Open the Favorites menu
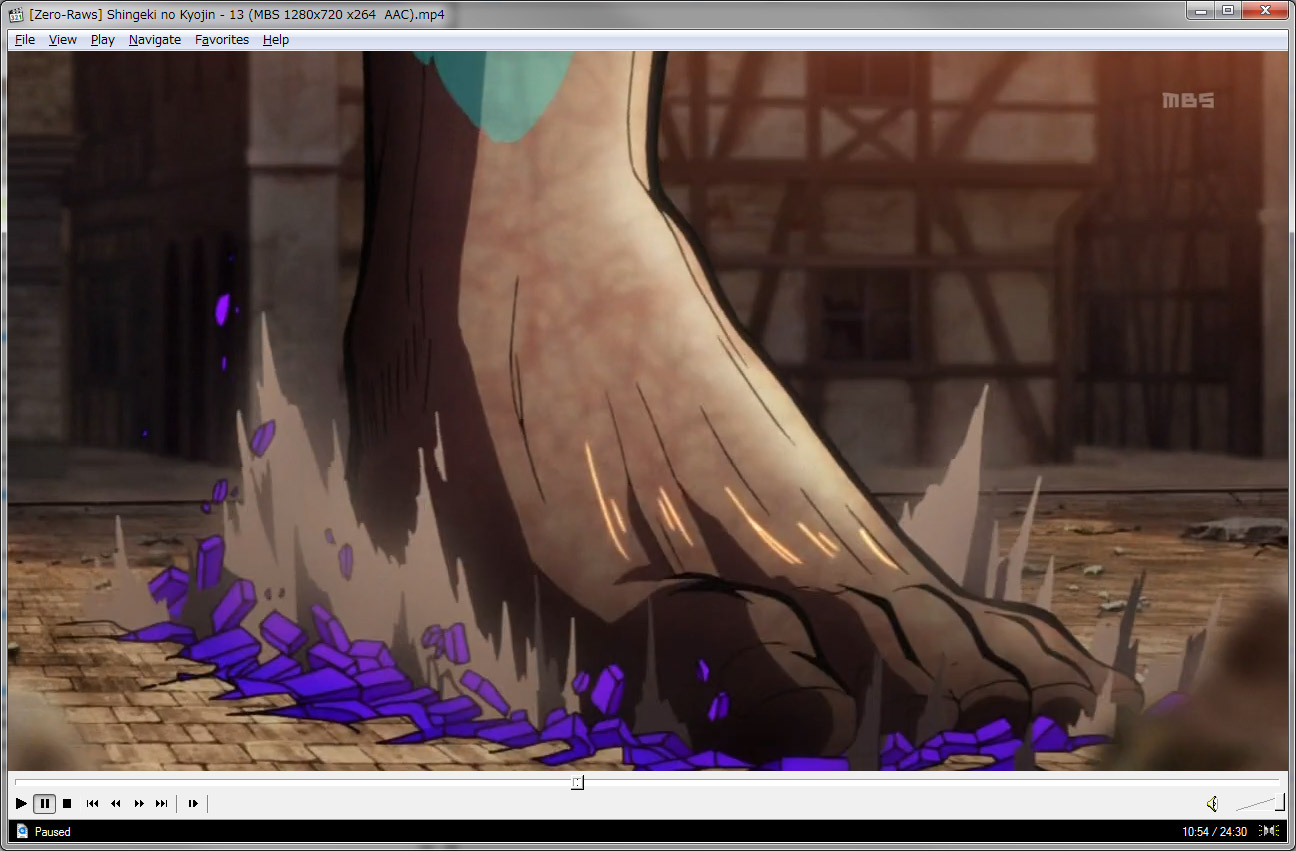The height and width of the screenshot is (851, 1296). 222,40
